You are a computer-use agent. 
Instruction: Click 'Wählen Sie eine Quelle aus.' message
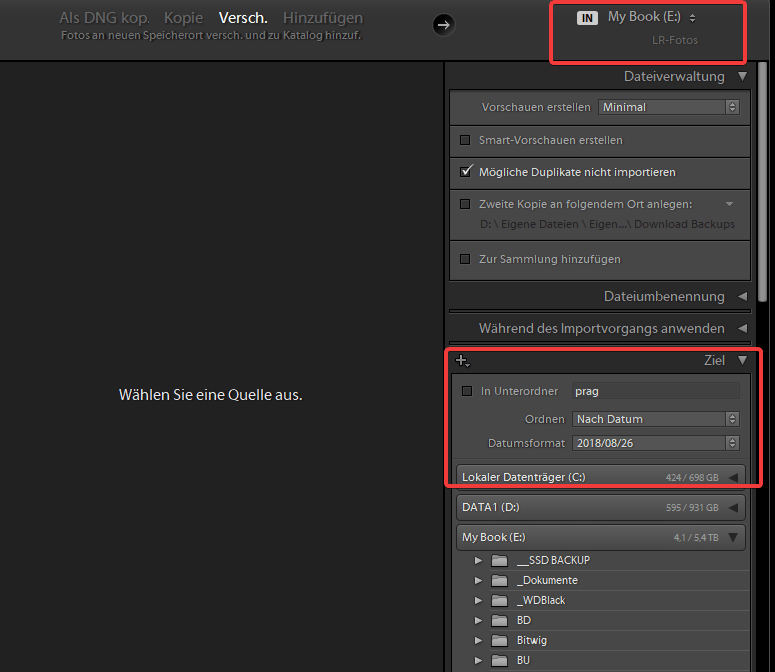tap(211, 395)
